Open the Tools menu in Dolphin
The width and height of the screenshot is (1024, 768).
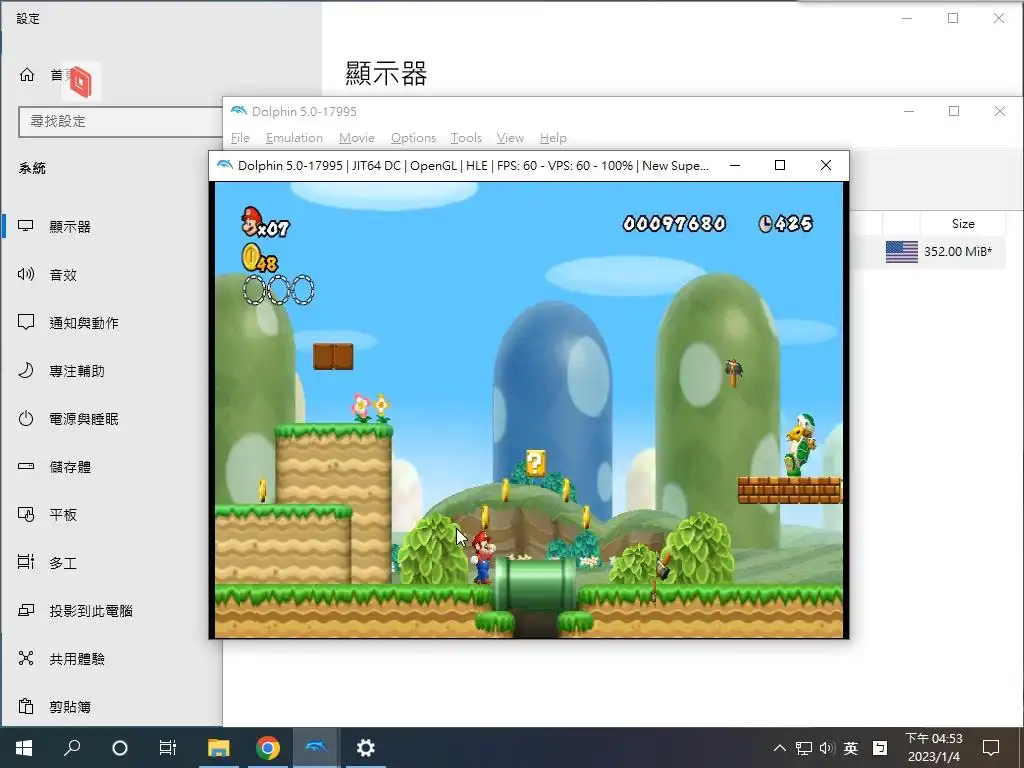(466, 138)
